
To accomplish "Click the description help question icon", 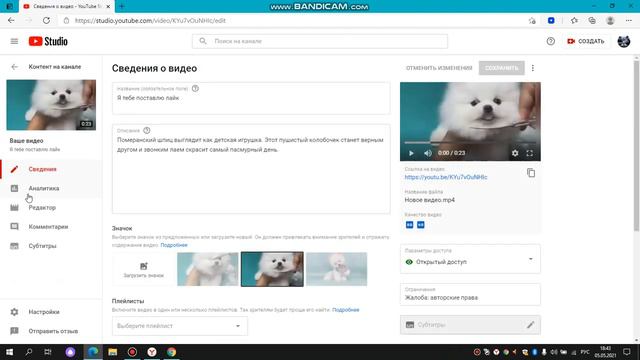I will tap(147, 130).
